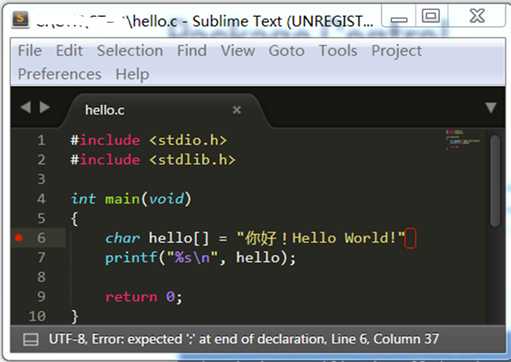Open the Help menu
The image size is (511, 362).
pos(132,74)
